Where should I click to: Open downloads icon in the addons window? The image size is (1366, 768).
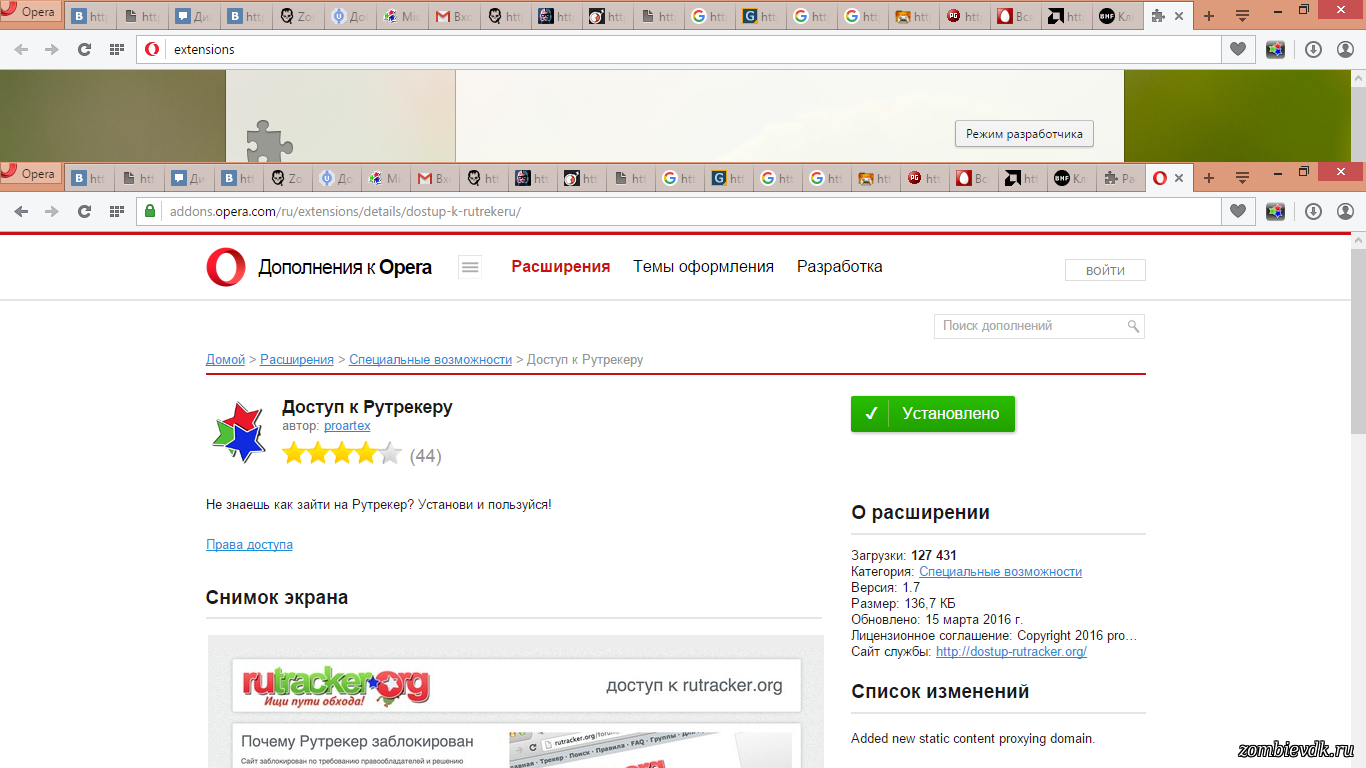pos(1314,211)
